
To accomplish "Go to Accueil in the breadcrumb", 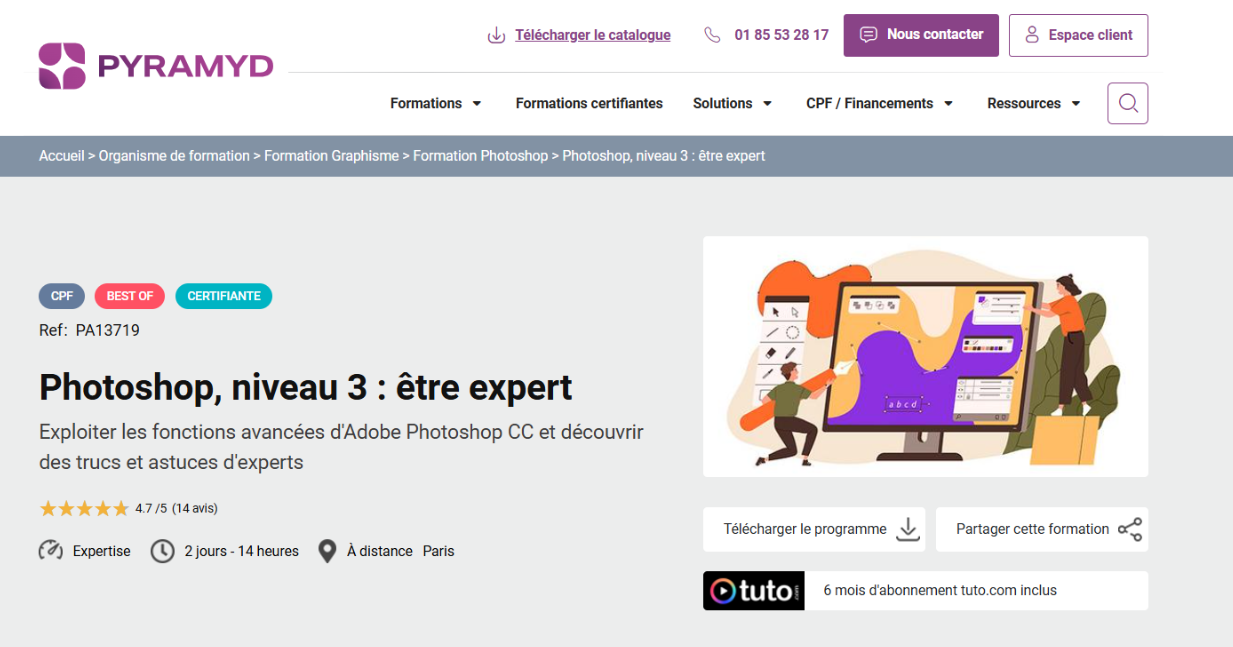I will (61, 156).
